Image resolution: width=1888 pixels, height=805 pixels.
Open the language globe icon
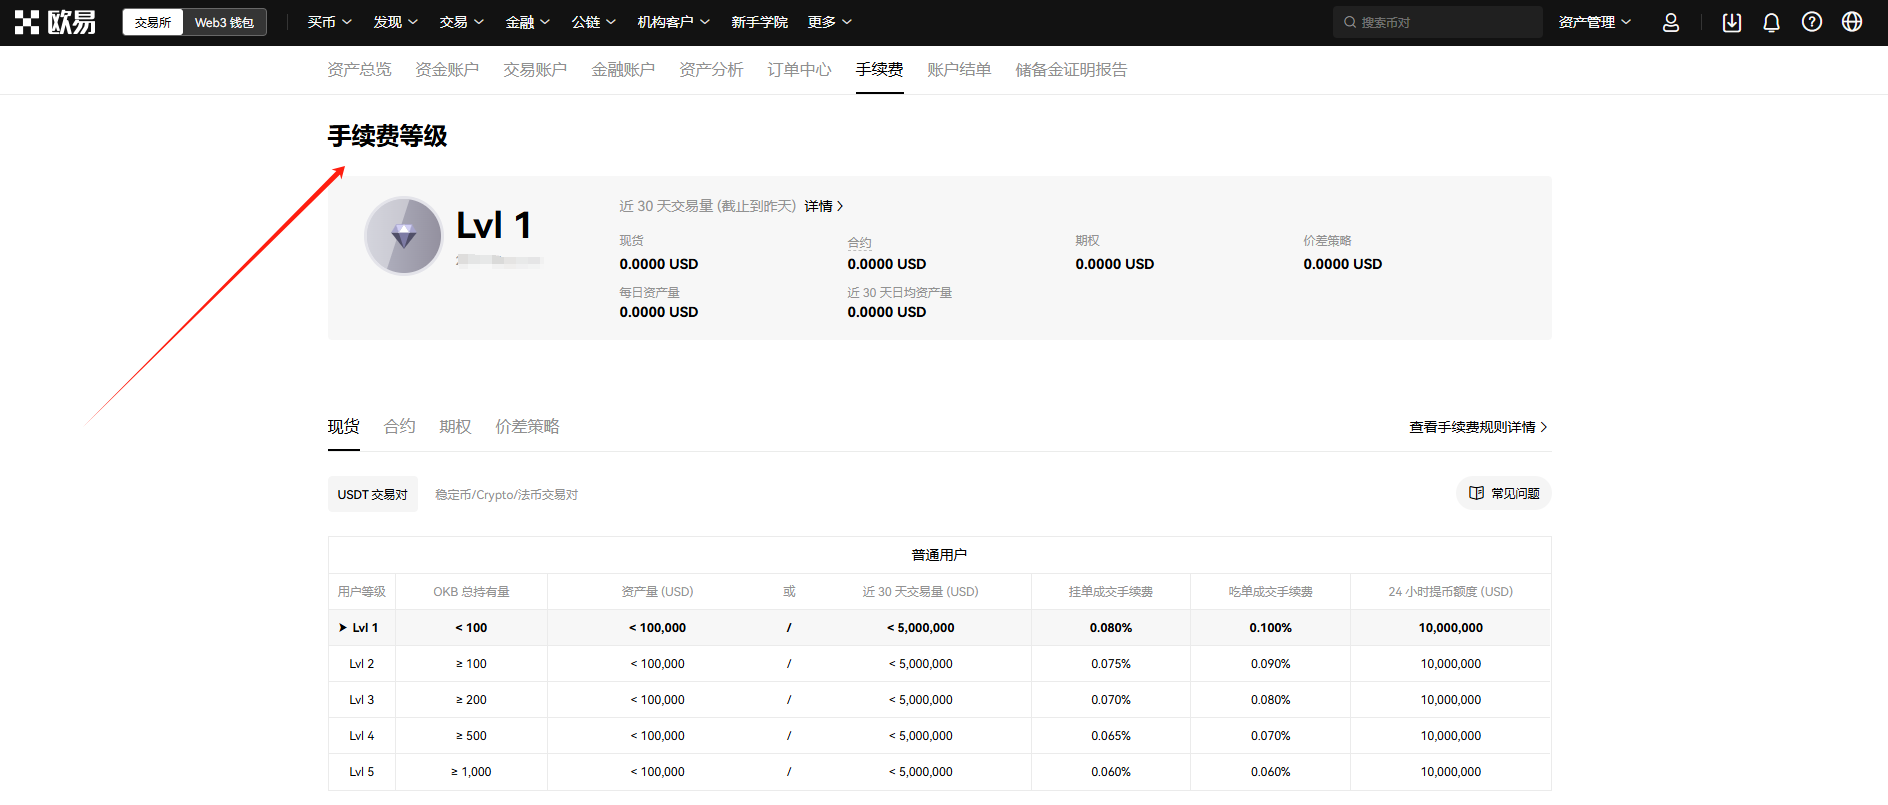[x=1851, y=22]
